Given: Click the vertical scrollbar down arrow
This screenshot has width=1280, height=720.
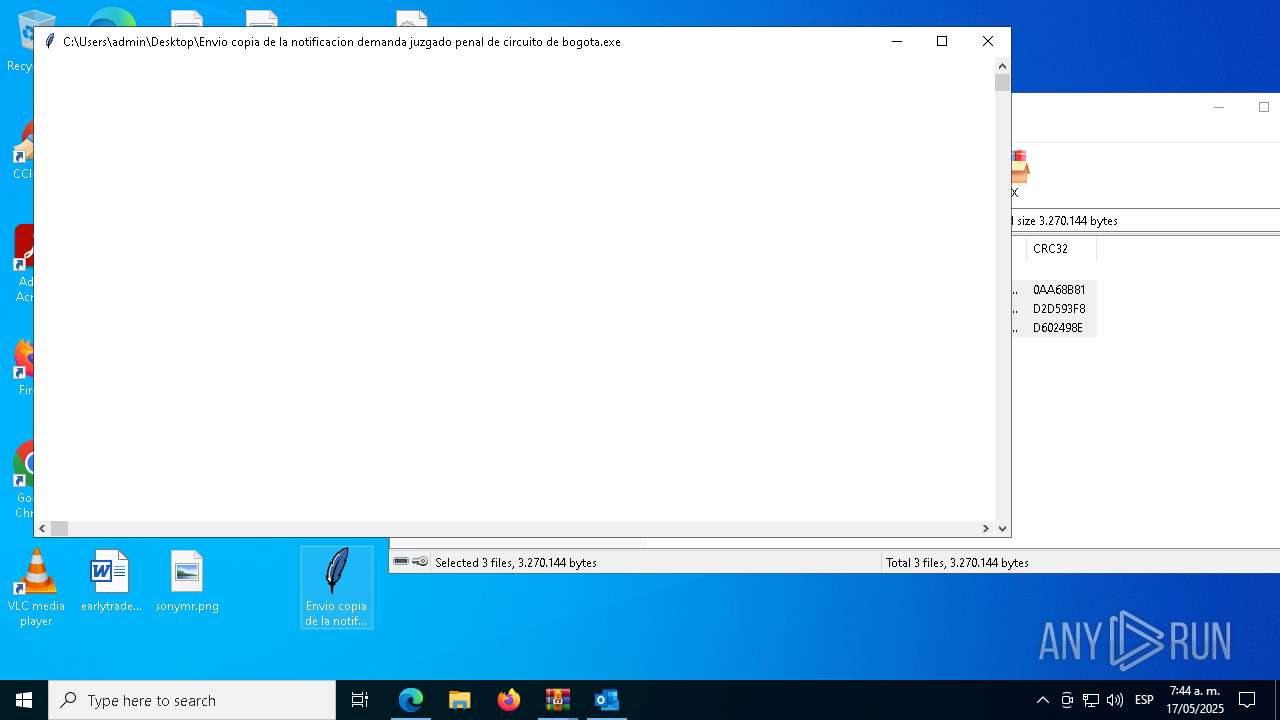Looking at the screenshot, I should point(1003,529).
